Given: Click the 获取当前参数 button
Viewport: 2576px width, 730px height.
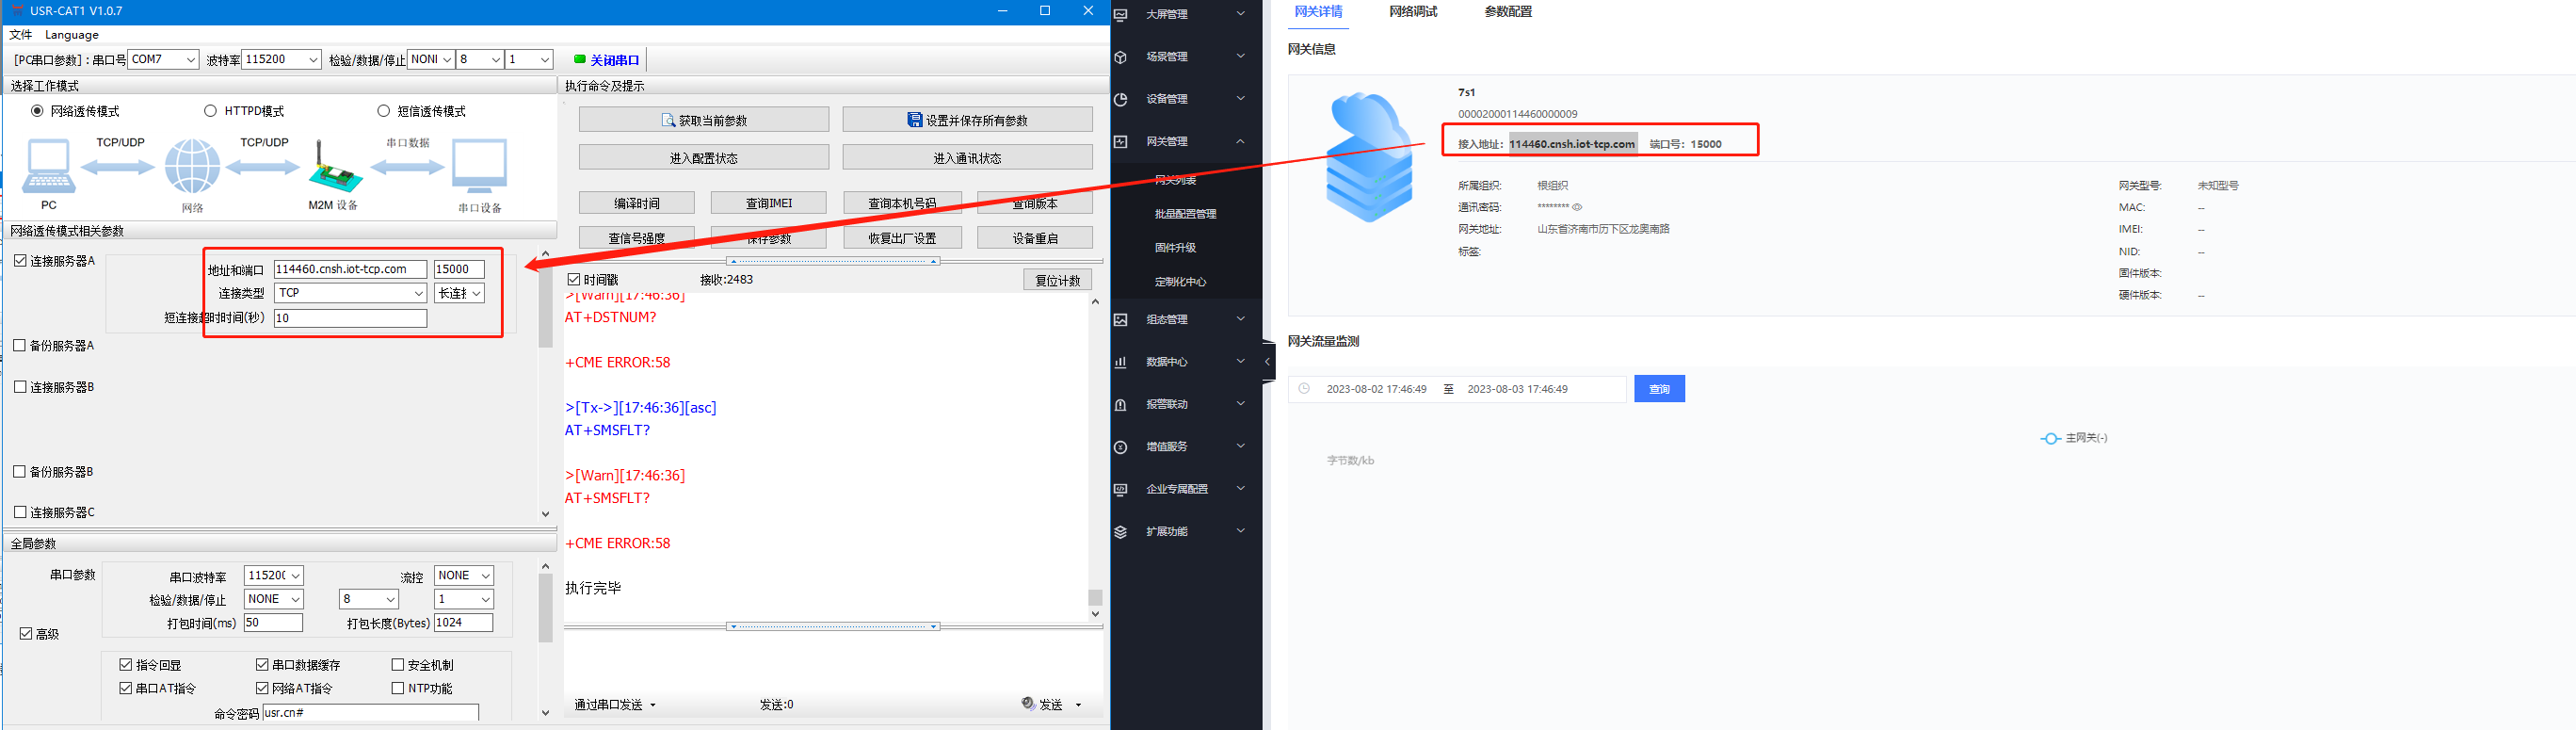Looking at the screenshot, I should pyautogui.click(x=703, y=120).
